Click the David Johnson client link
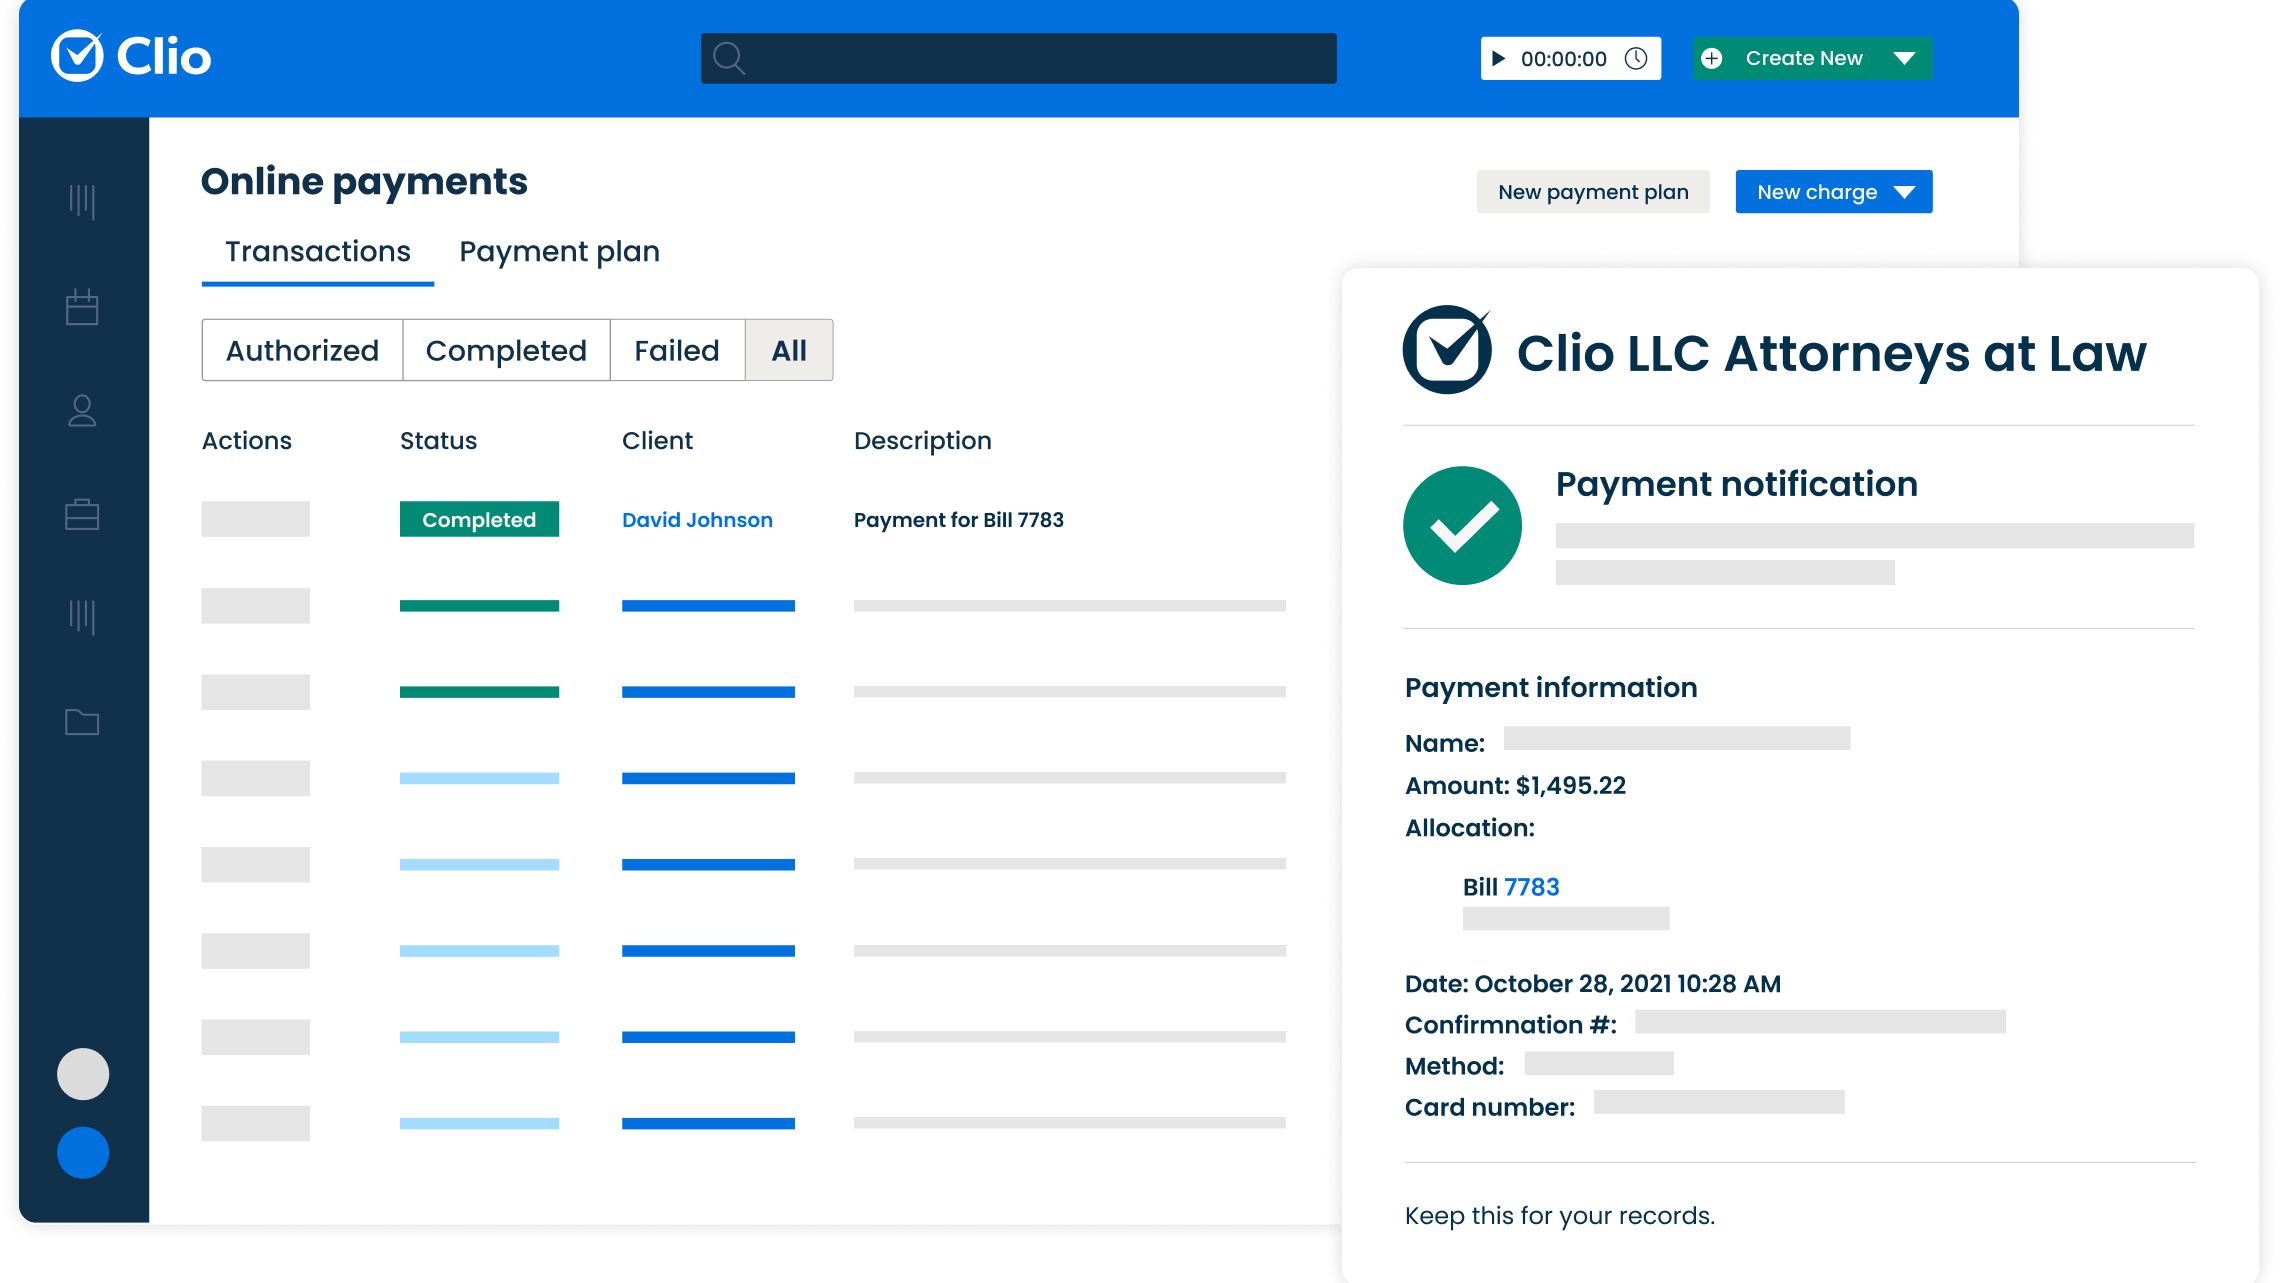Image resolution: width=2280 pixels, height=1283 pixels. [697, 519]
